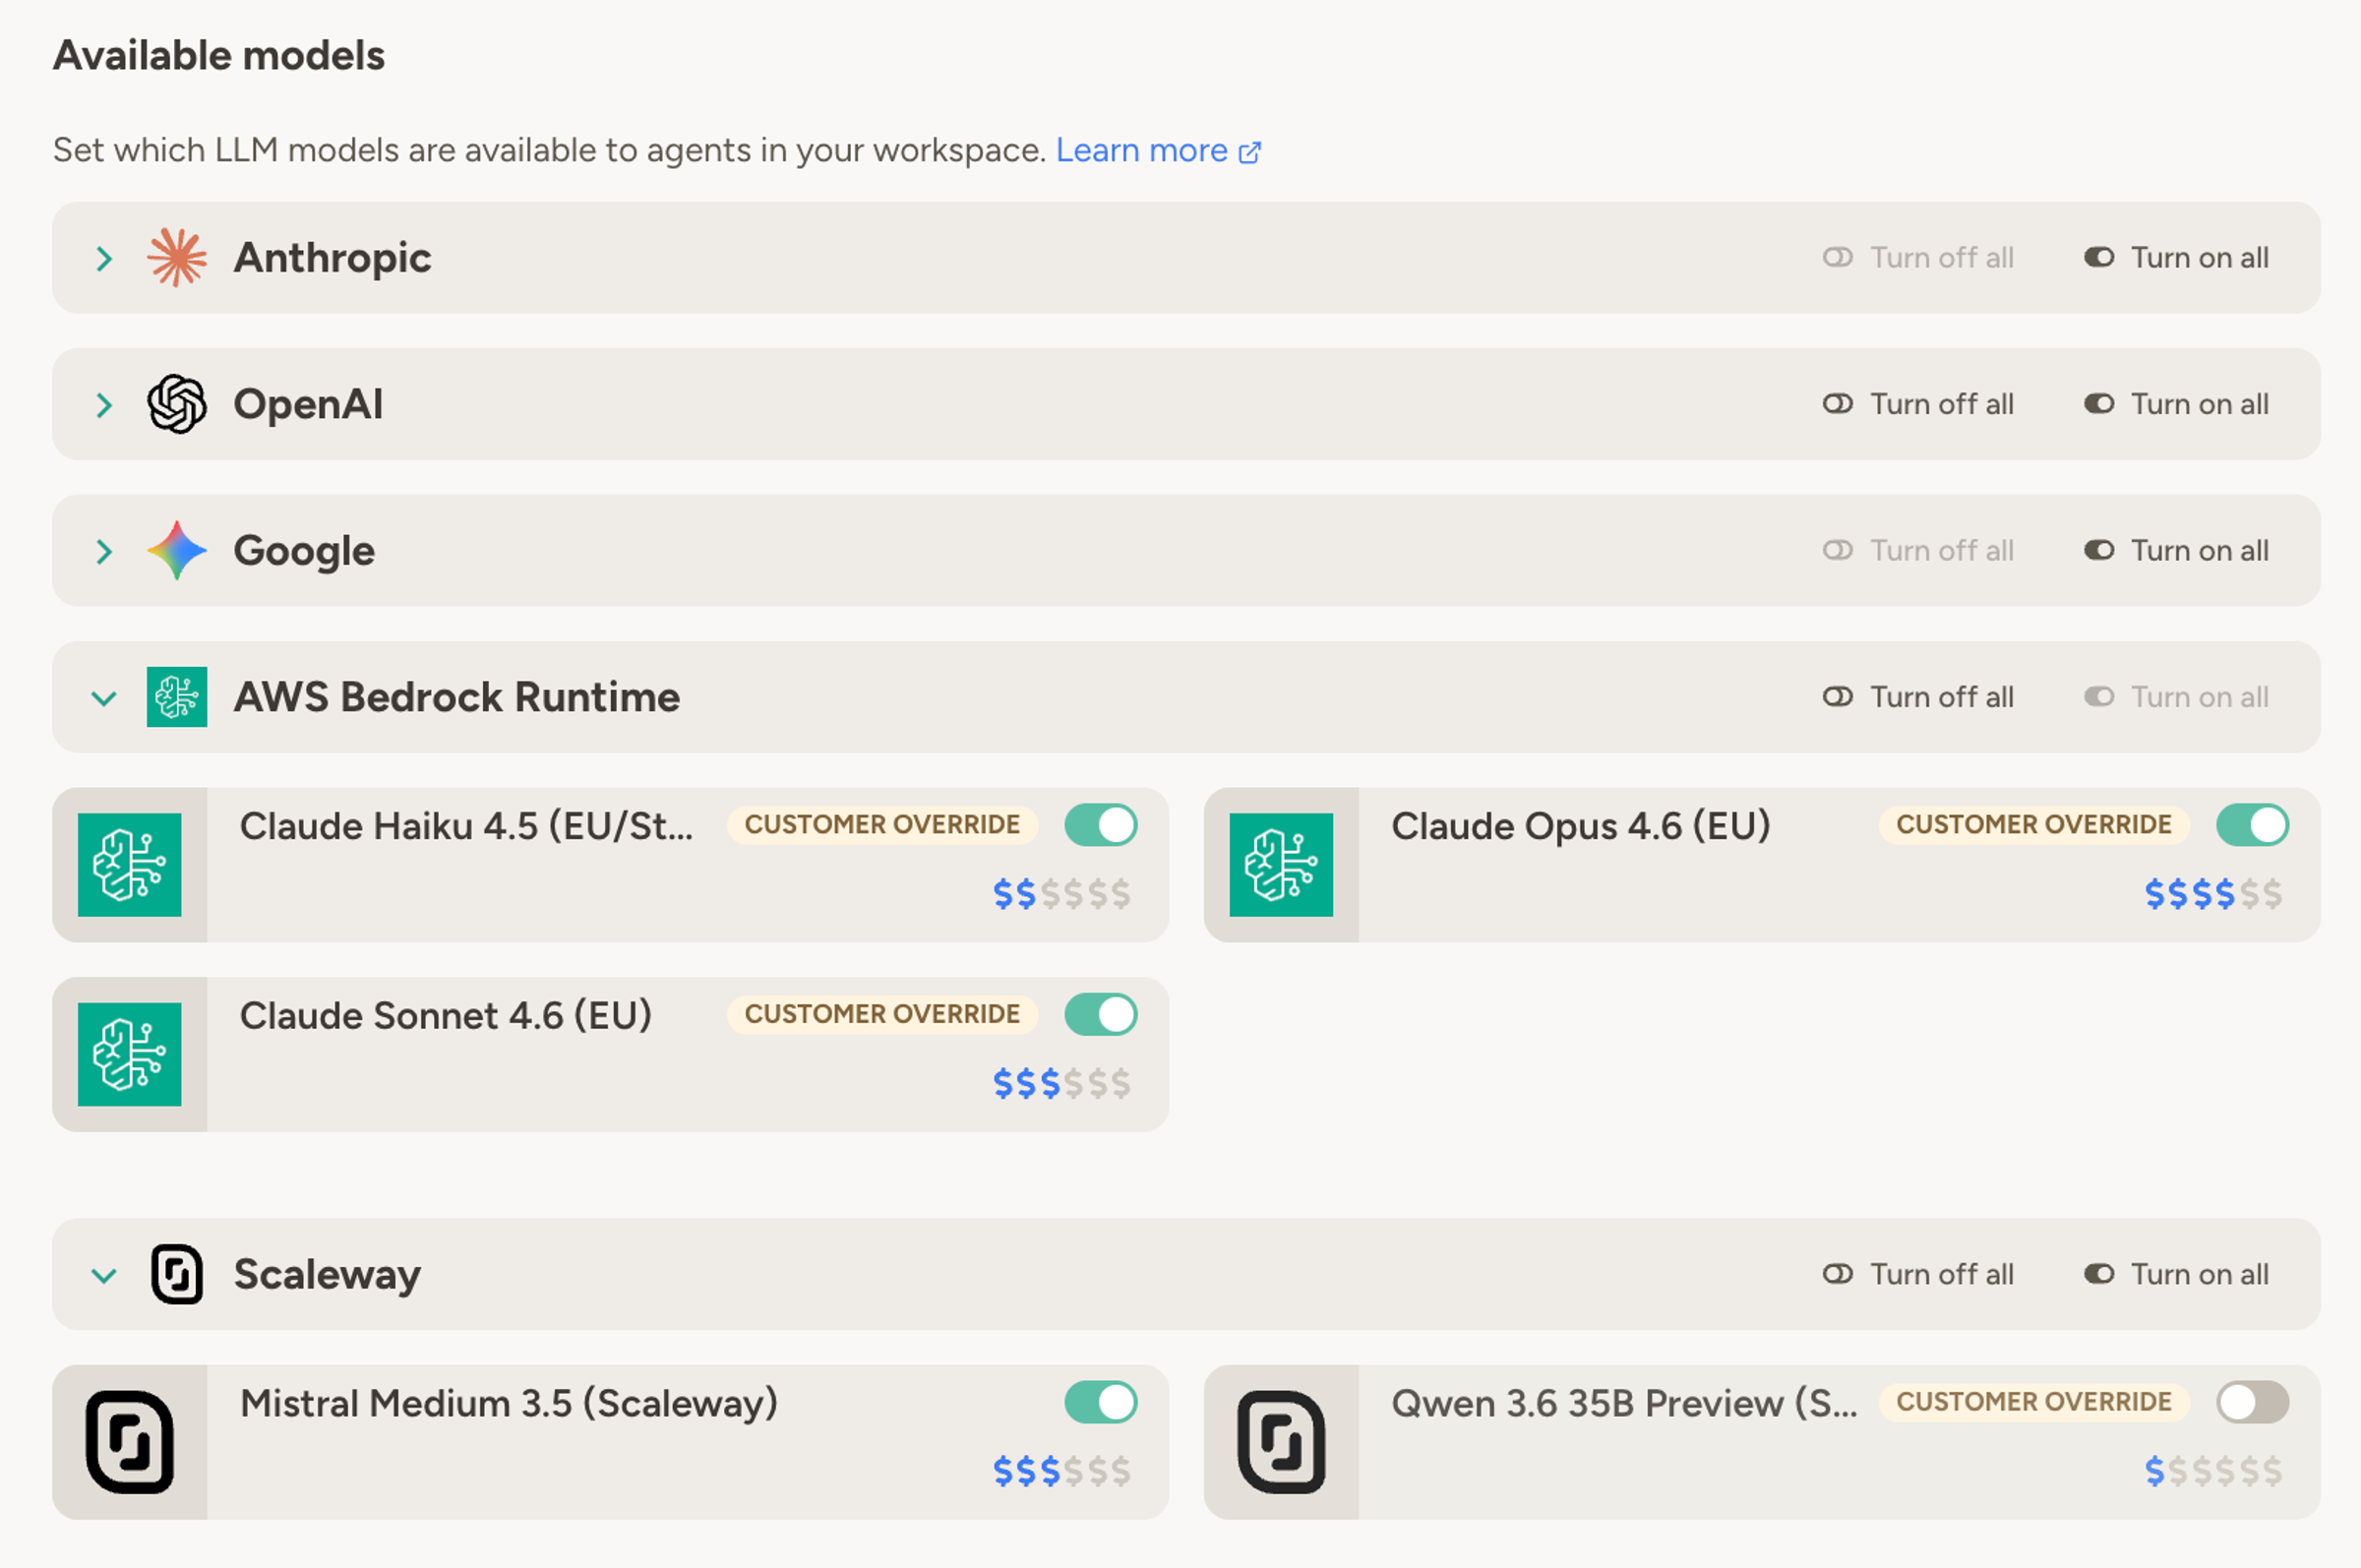This screenshot has height=1568, width=2361.
Task: Turn off all Anthropic models
Action: (x=1917, y=258)
